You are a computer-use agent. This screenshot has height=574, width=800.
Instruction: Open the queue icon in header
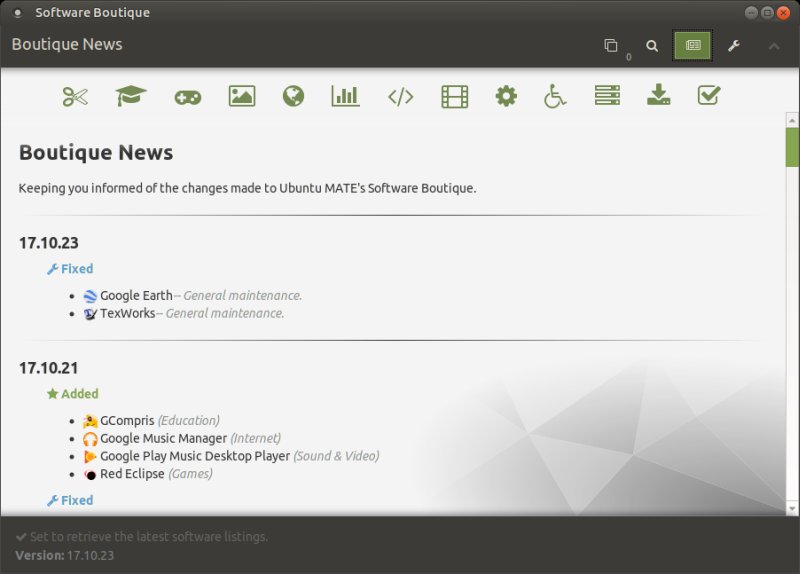[611, 46]
